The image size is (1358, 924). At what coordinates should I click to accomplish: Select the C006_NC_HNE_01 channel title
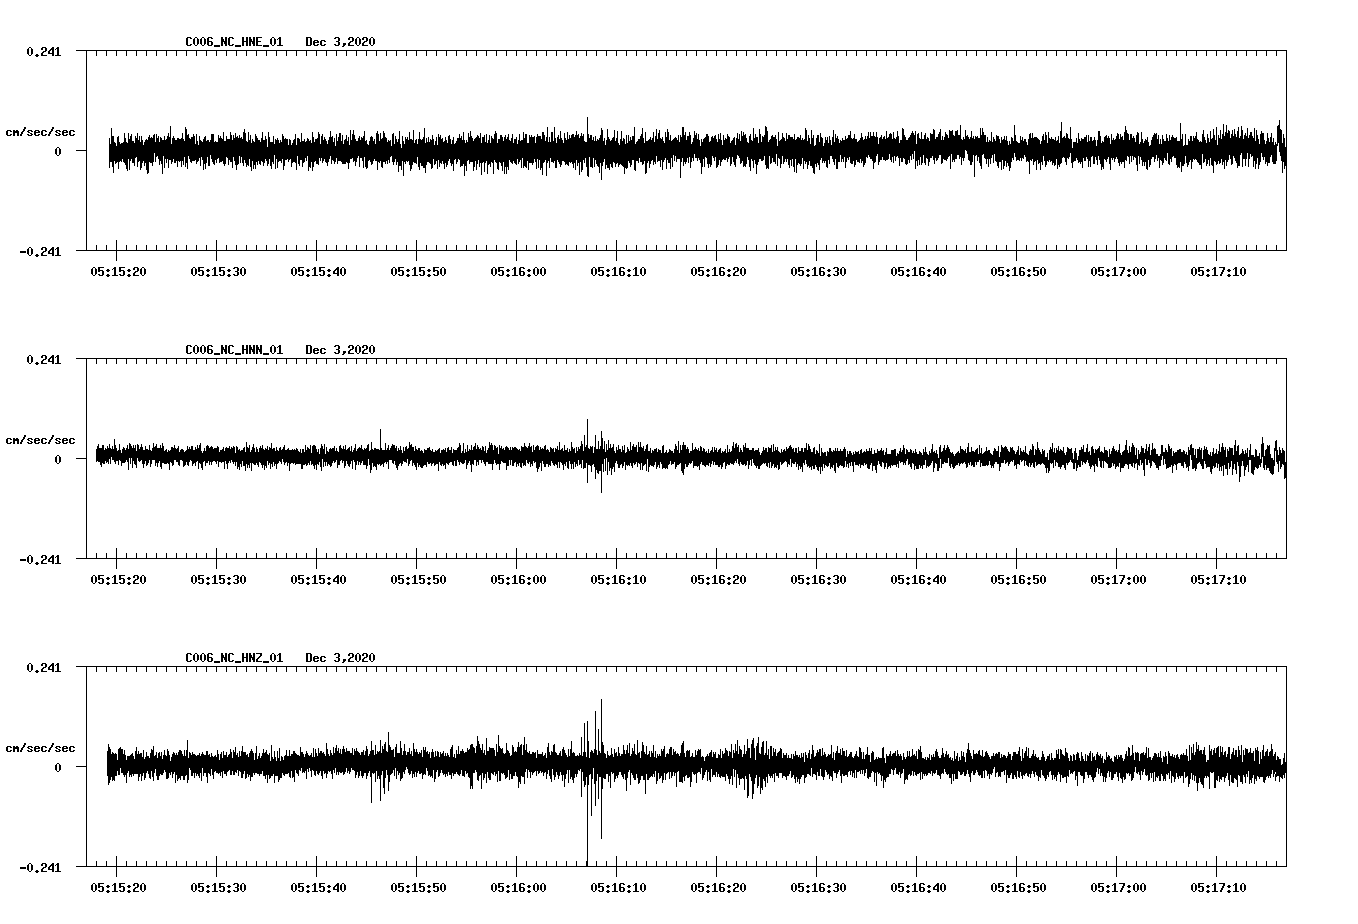[232, 41]
